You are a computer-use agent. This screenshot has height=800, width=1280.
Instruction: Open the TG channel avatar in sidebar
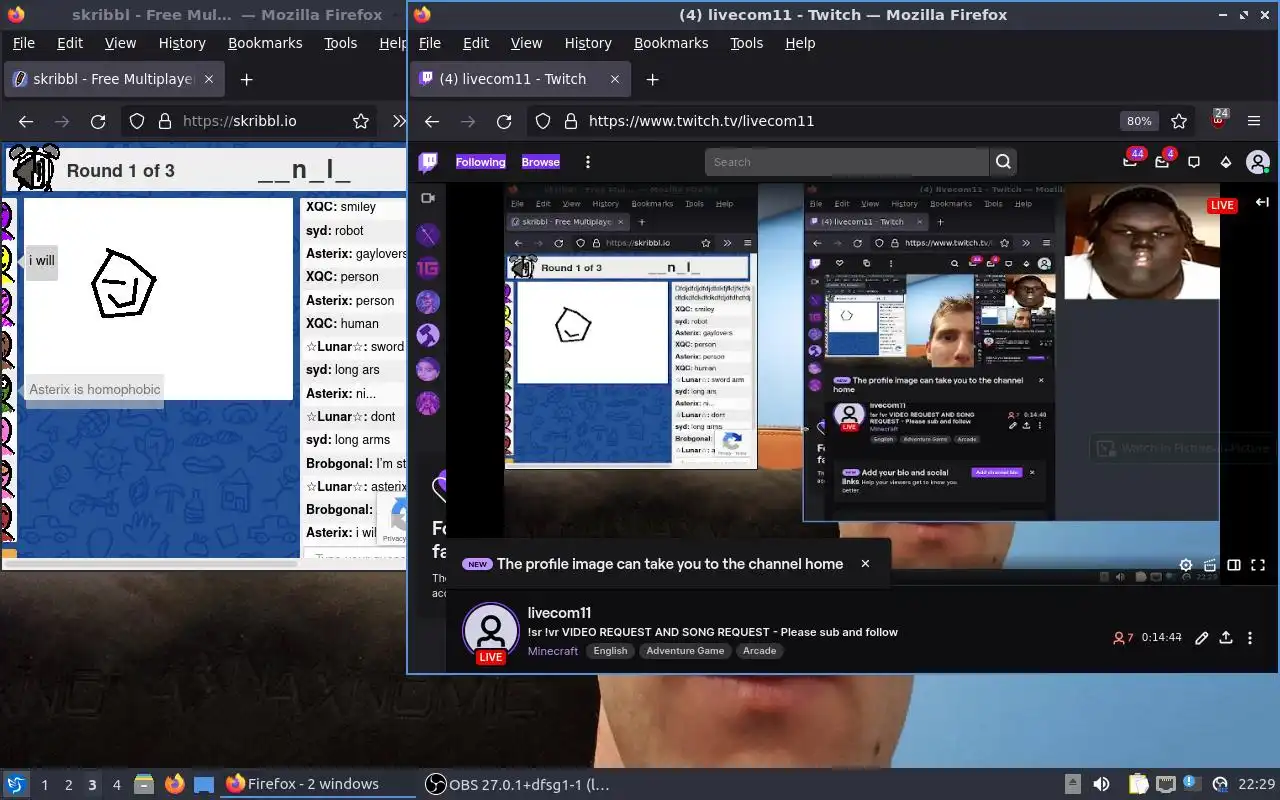[x=428, y=268]
